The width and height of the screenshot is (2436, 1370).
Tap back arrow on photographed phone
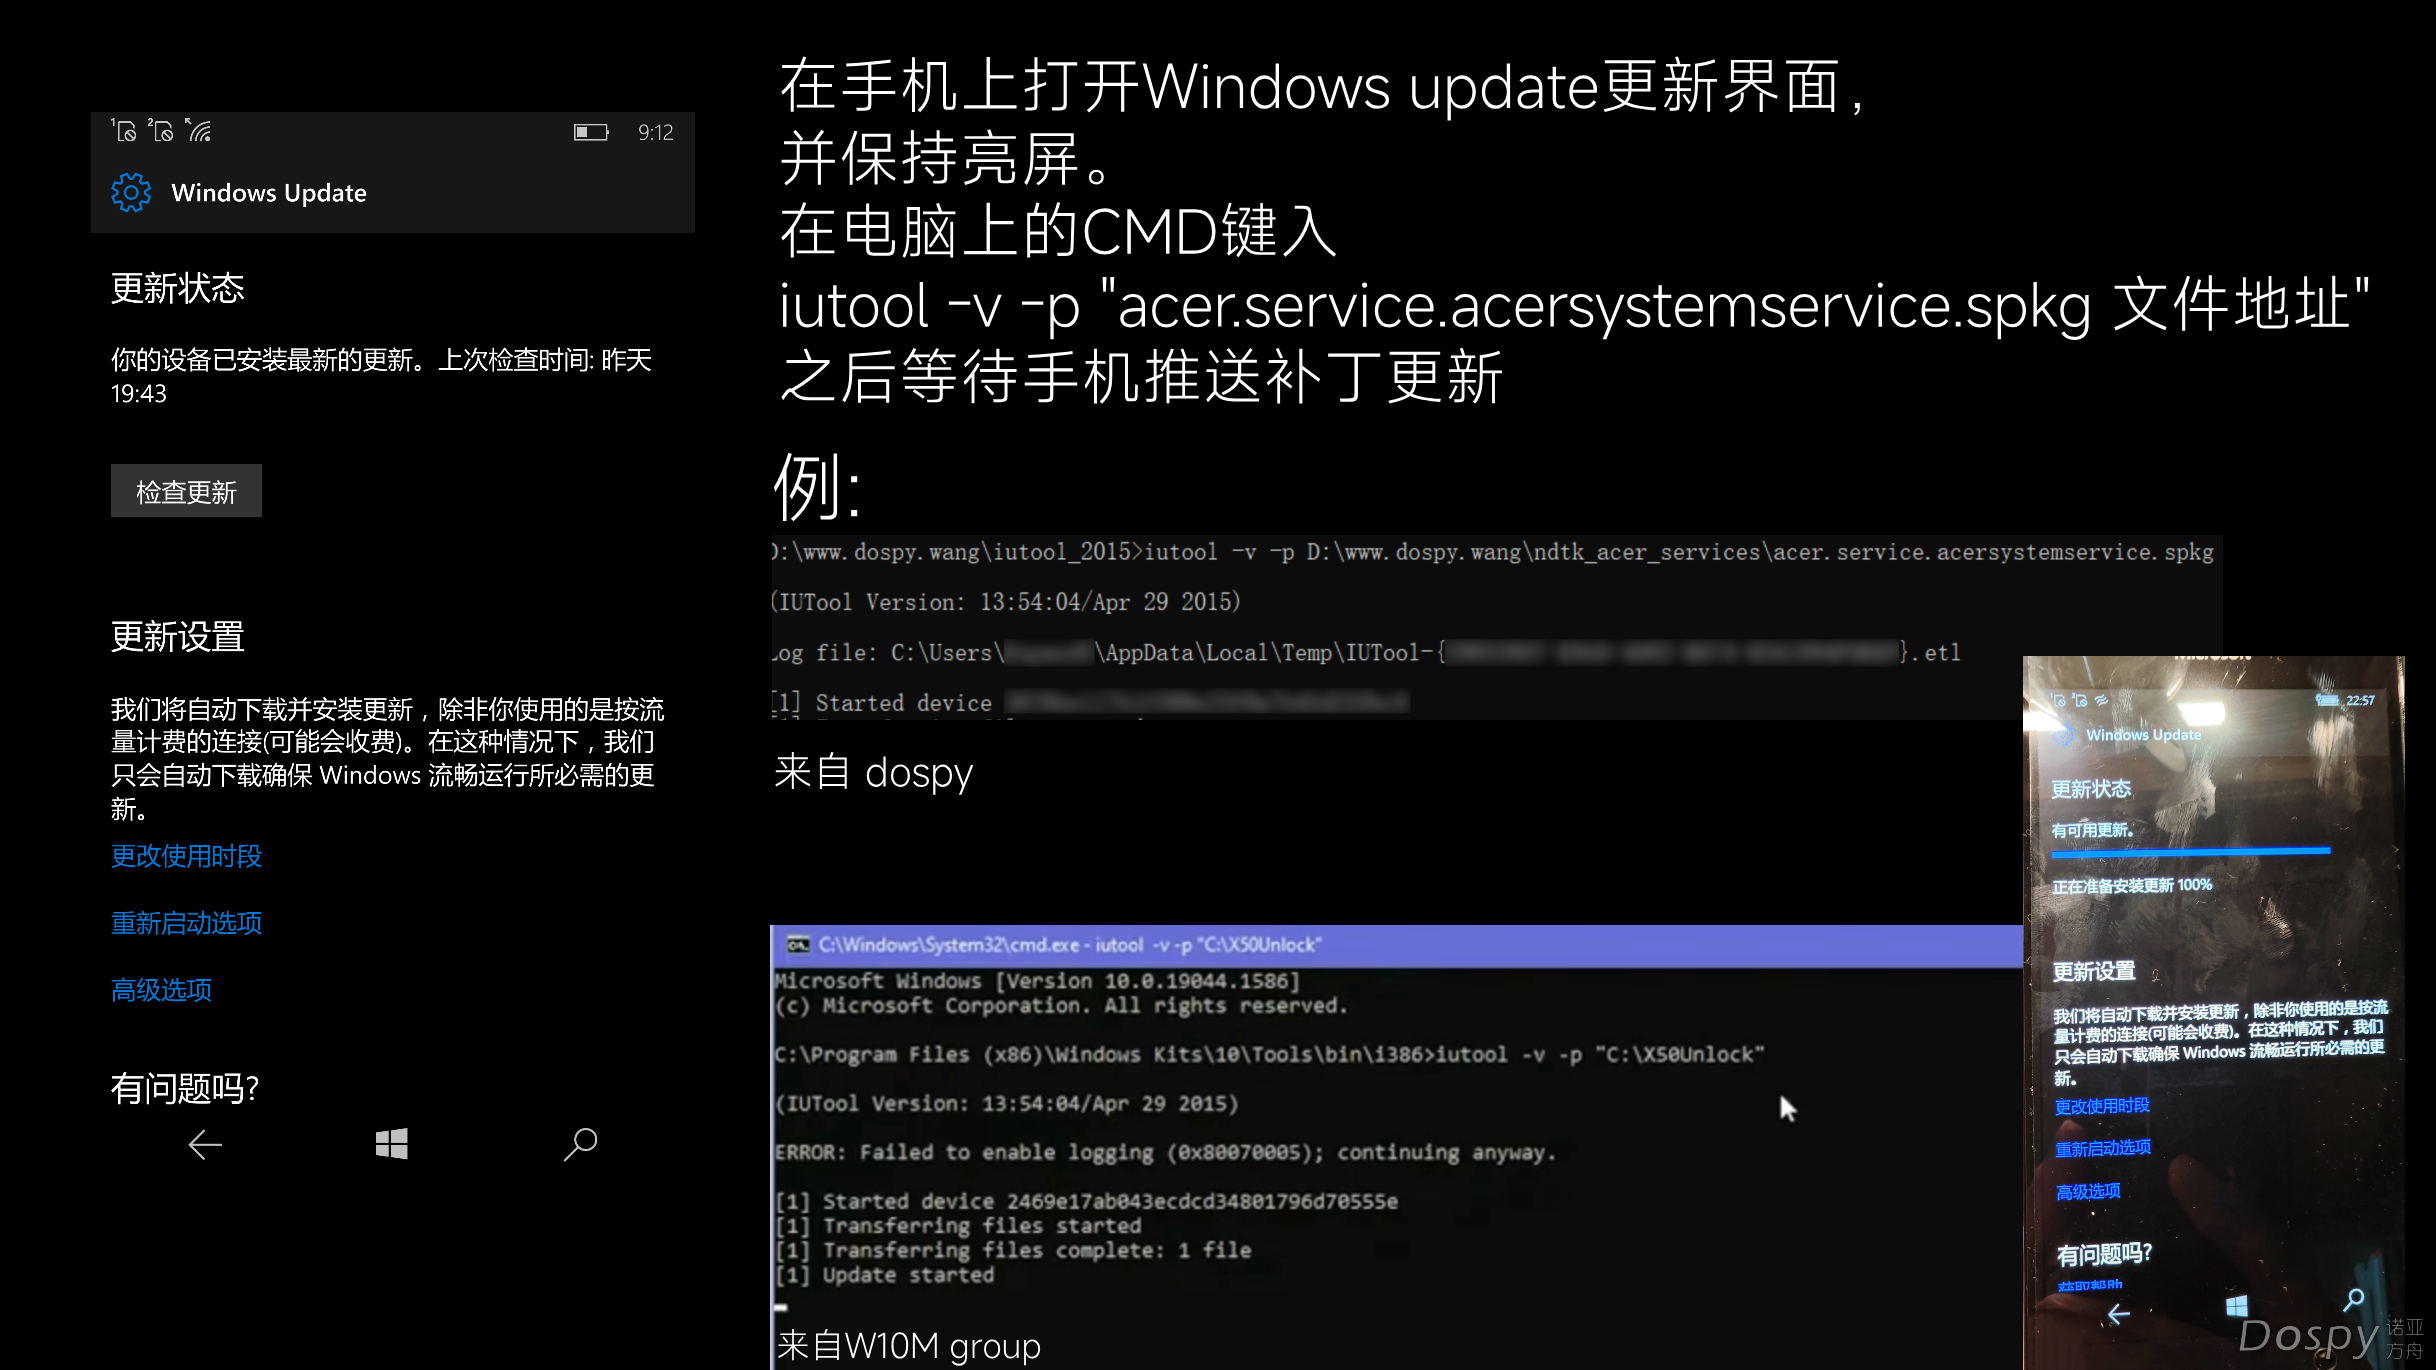coord(2118,1314)
